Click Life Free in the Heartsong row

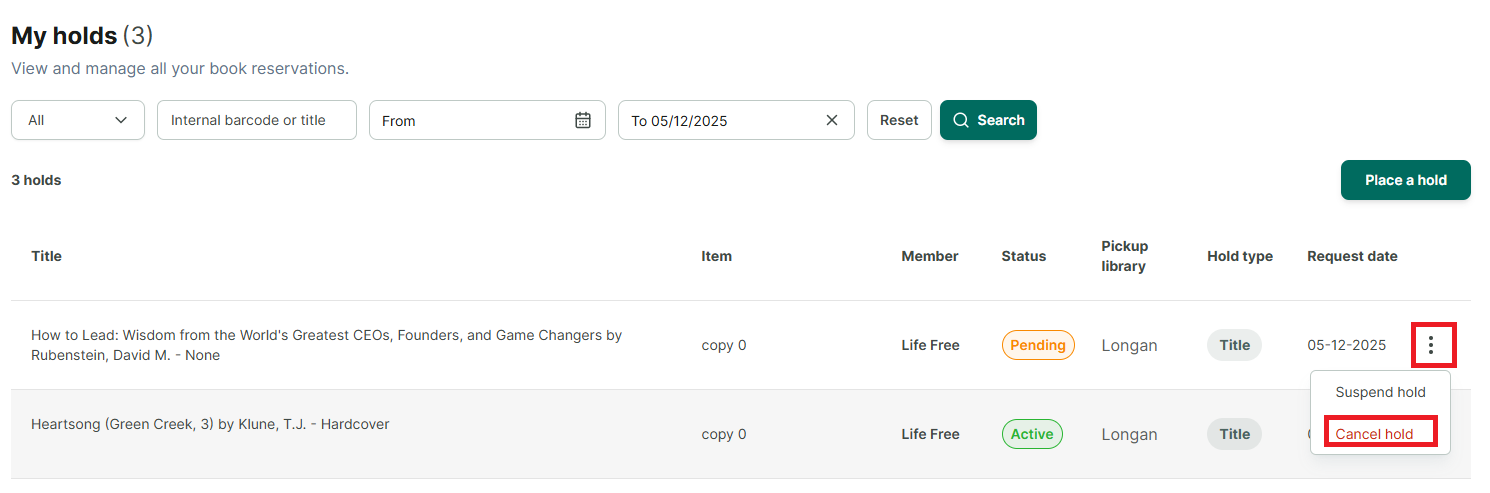(x=930, y=434)
